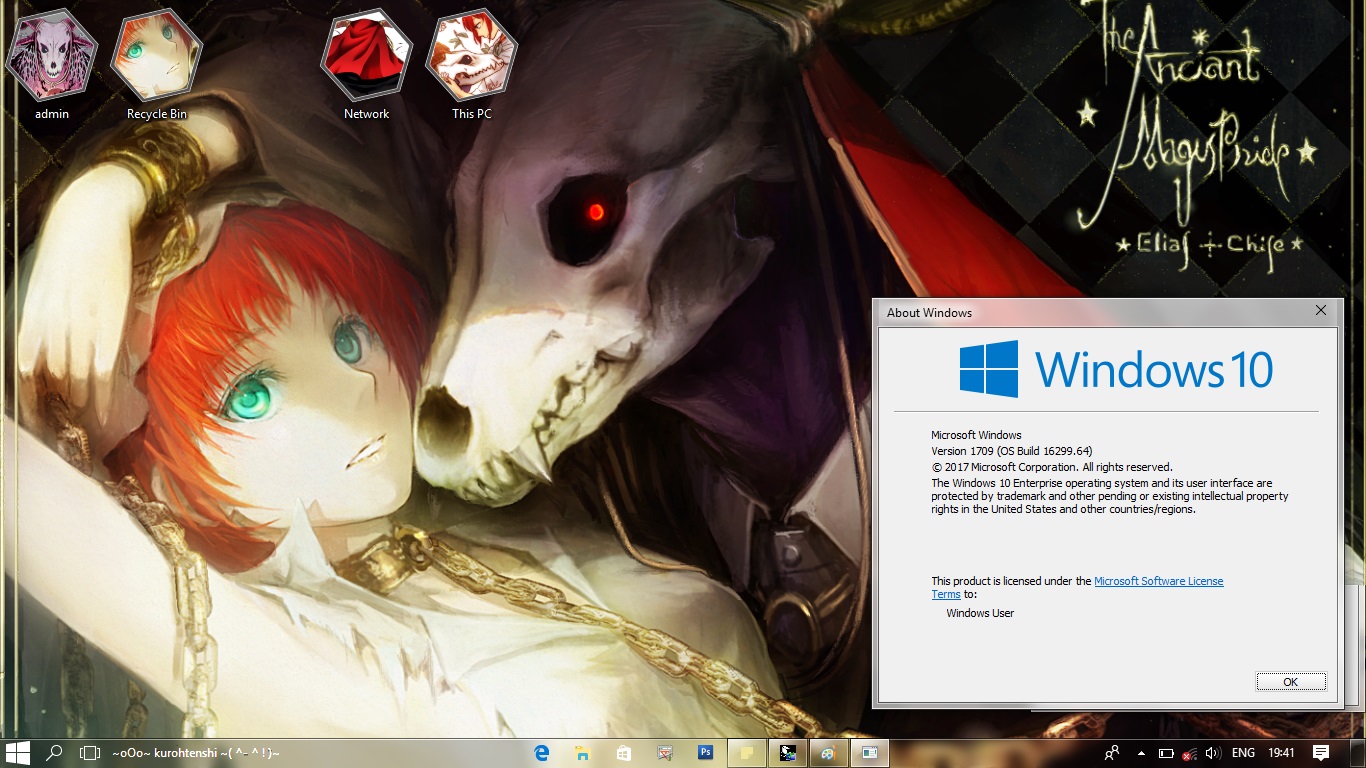
Task: Open Task View on the taskbar
Action: (x=90, y=753)
